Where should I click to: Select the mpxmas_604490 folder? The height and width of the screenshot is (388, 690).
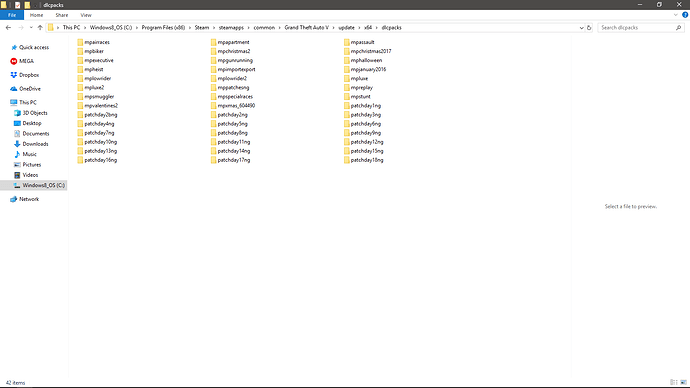tap(233, 106)
